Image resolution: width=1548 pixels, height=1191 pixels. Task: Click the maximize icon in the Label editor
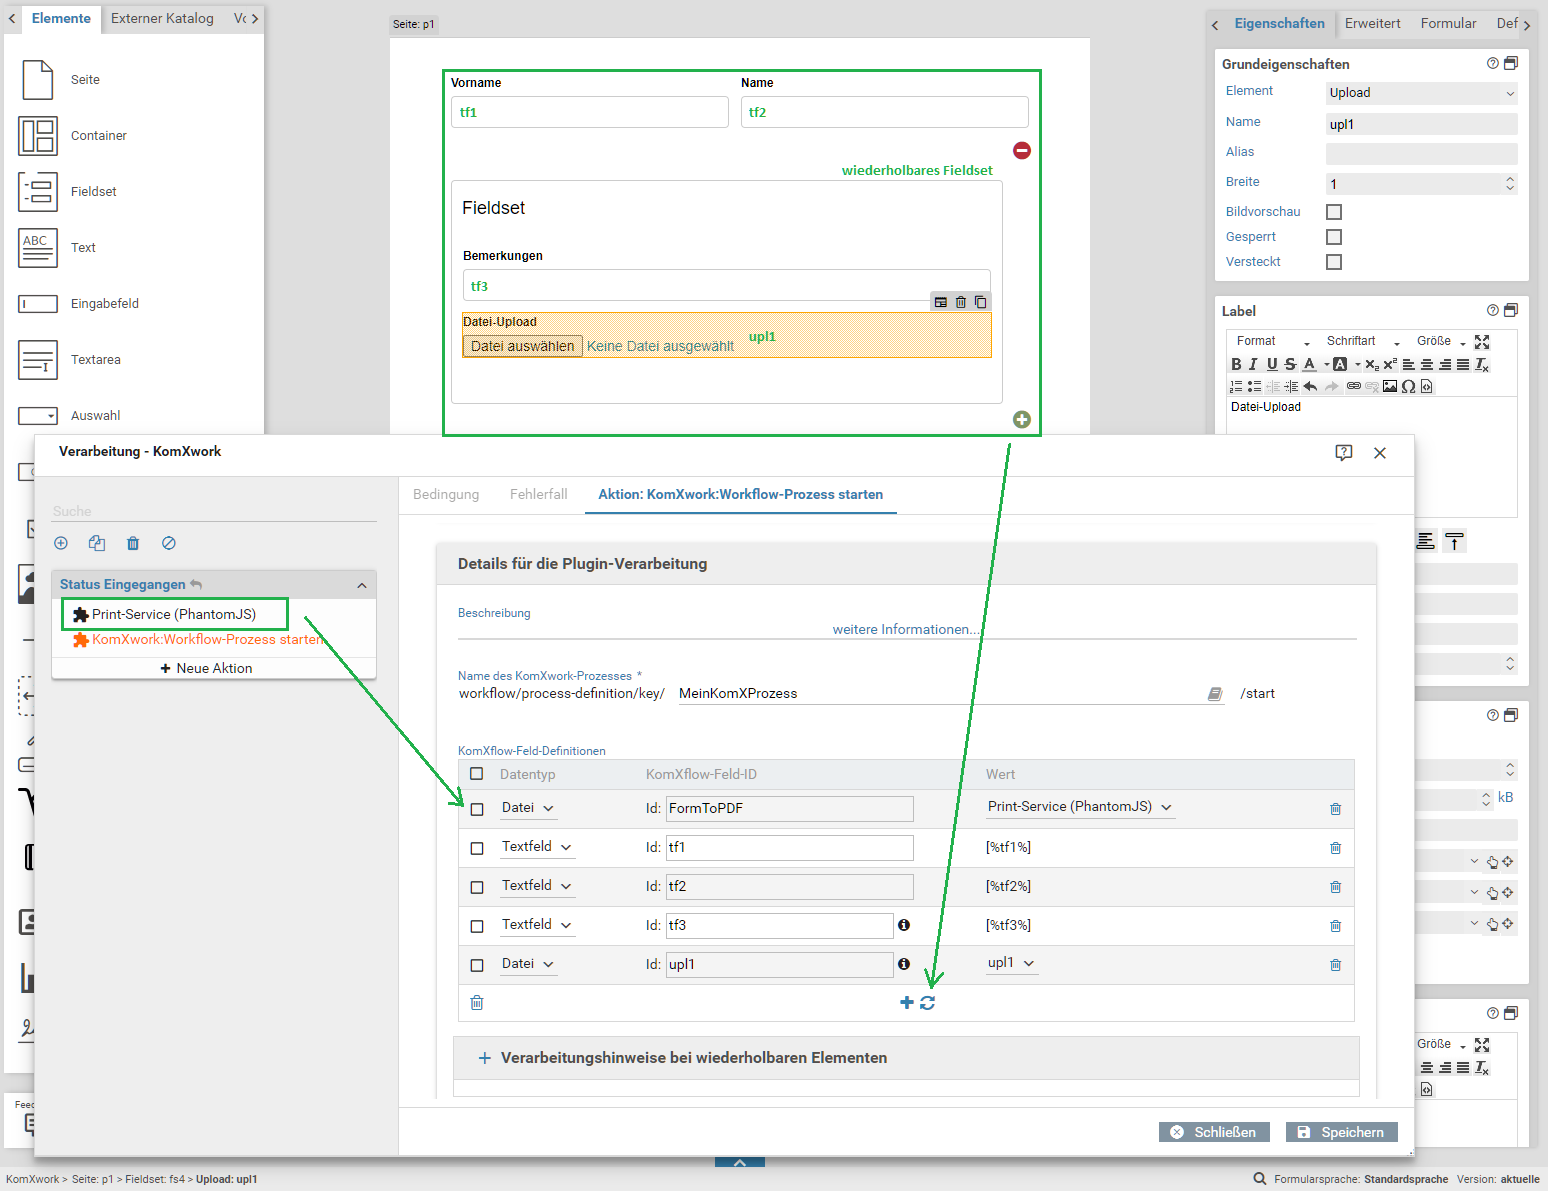pyautogui.click(x=1482, y=342)
